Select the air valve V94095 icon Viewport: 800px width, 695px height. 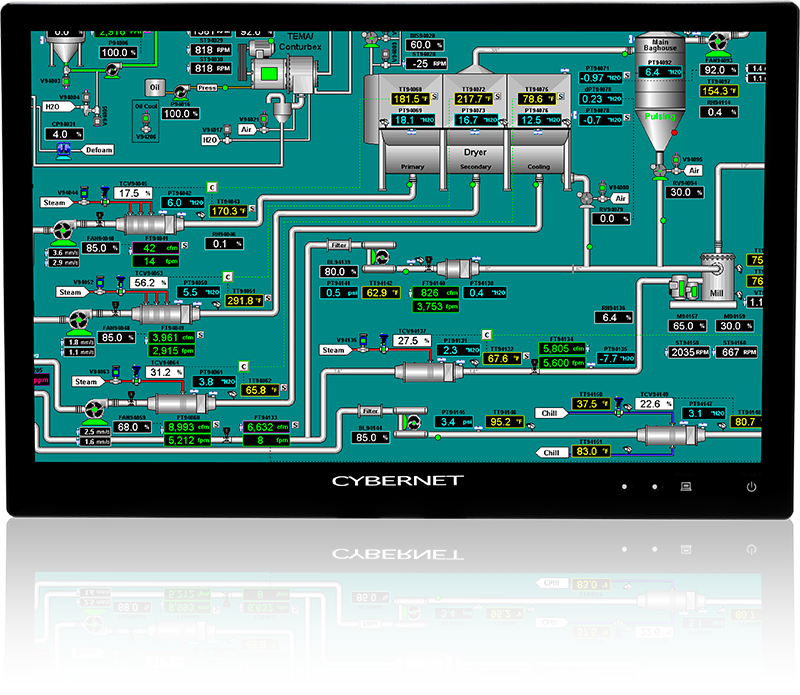tap(677, 160)
